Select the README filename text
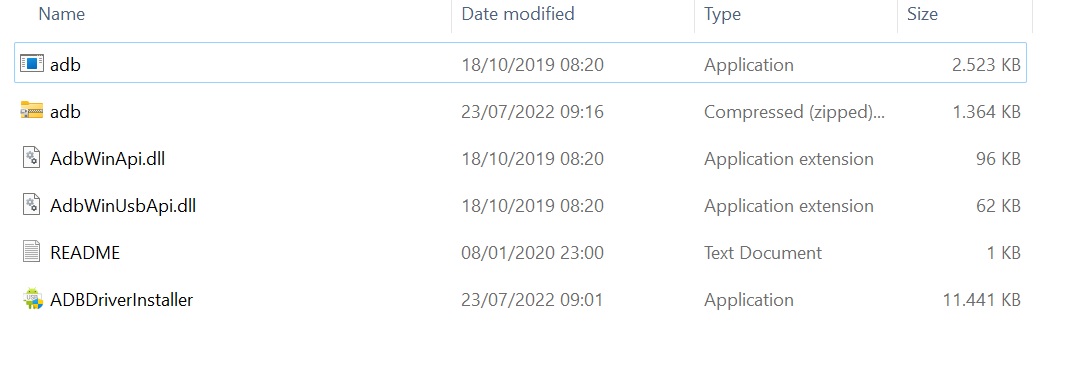The image size is (1065, 366). point(85,253)
